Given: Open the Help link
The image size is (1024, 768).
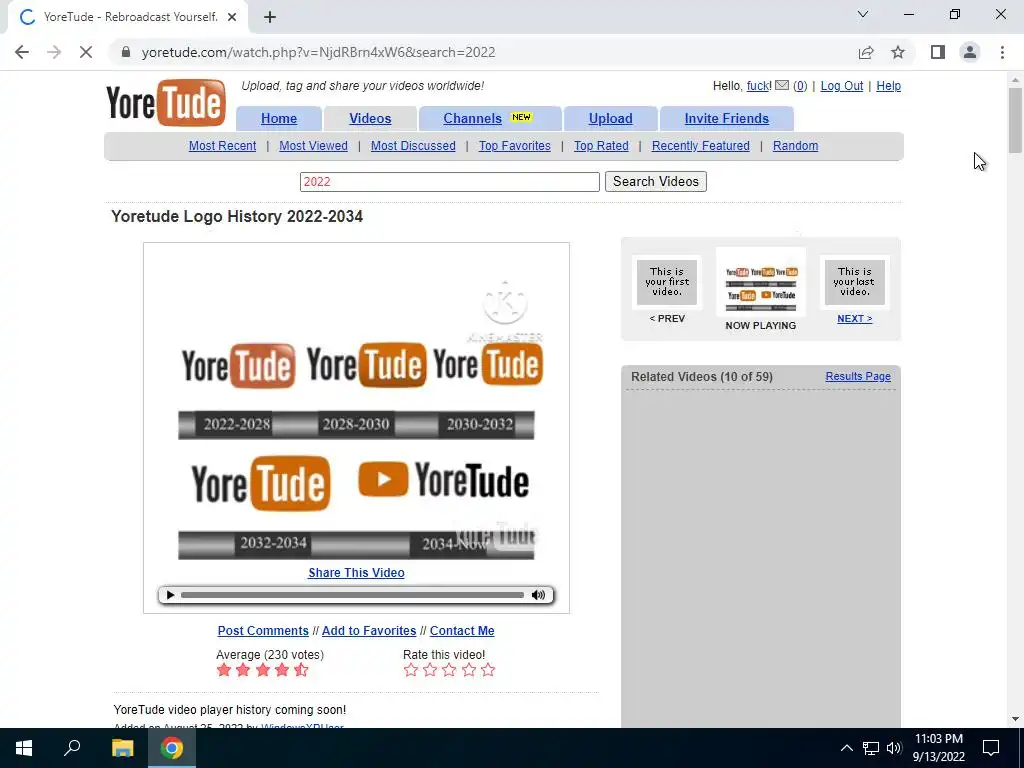Looking at the screenshot, I should 888,86.
